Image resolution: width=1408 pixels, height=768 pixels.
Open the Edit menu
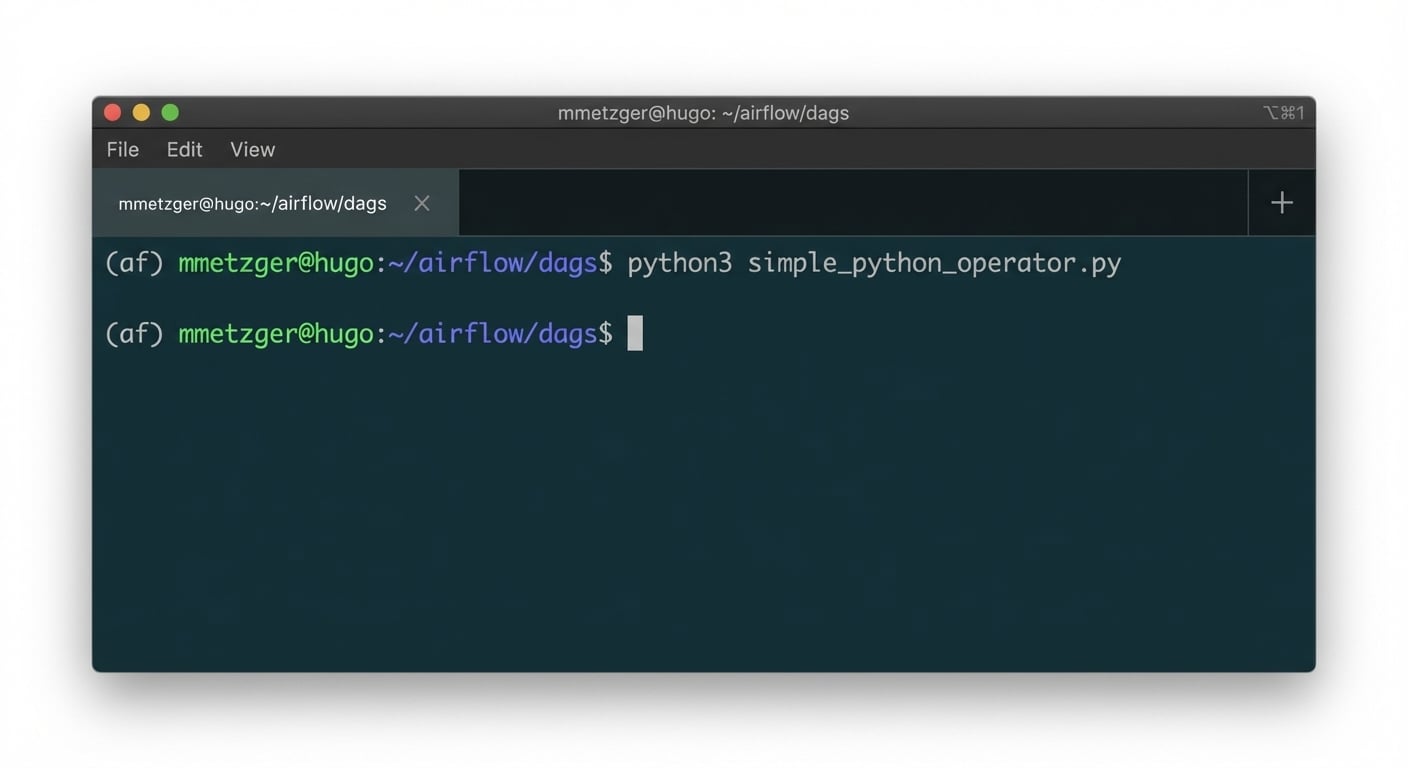click(184, 149)
